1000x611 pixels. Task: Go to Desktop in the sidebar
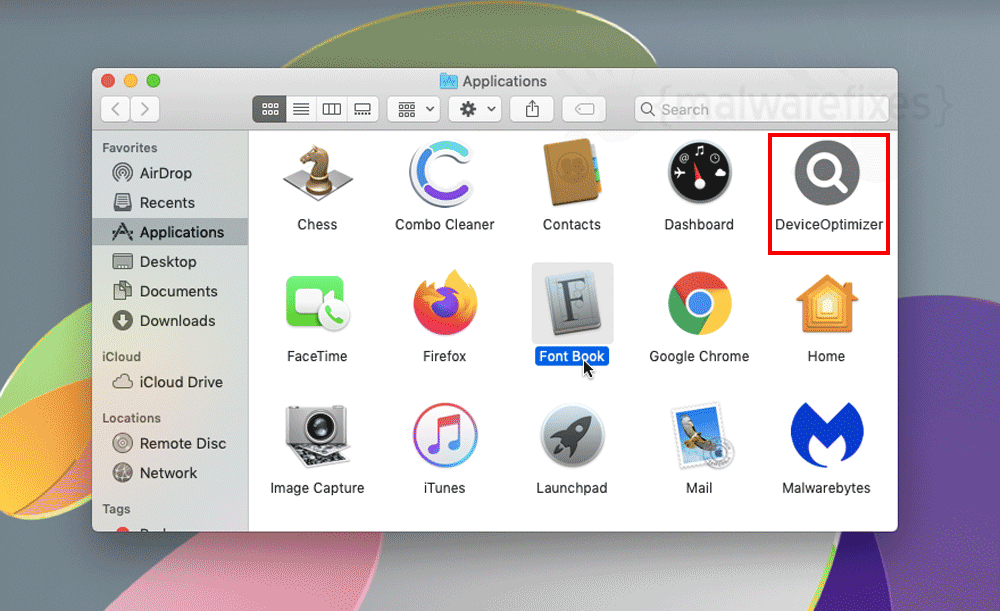pos(170,261)
